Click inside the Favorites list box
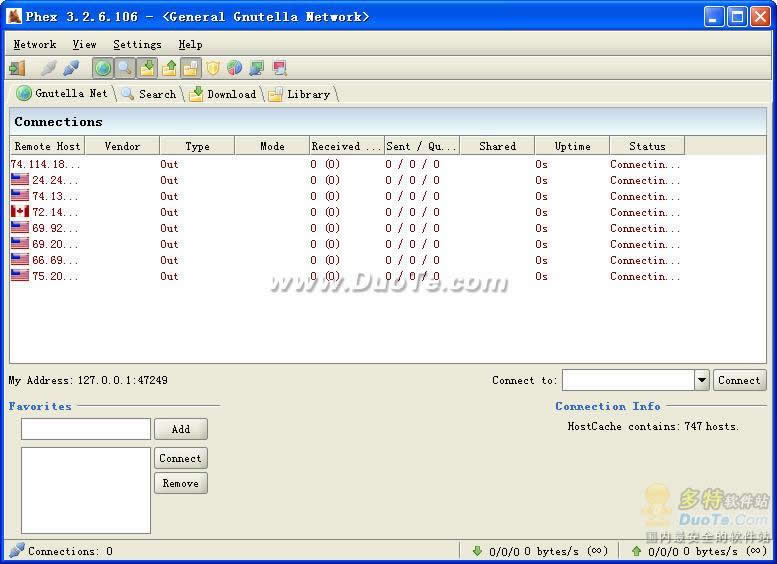Image resolution: width=777 pixels, height=564 pixels. pos(86,490)
